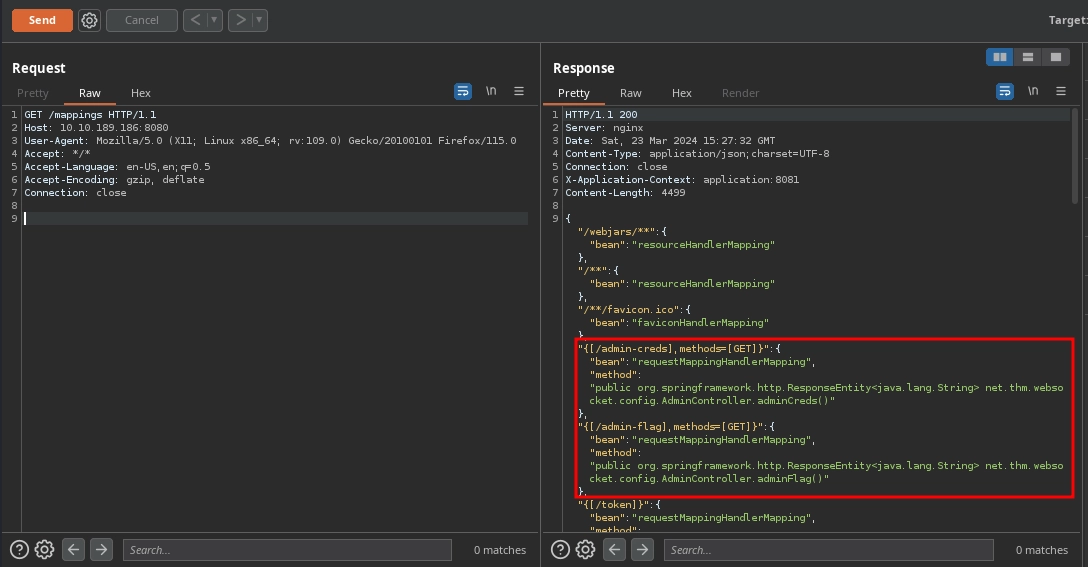The image size is (1088, 567).
Task: Toggle non-printable characters (\n) in Response panel
Action: pos(1033,91)
